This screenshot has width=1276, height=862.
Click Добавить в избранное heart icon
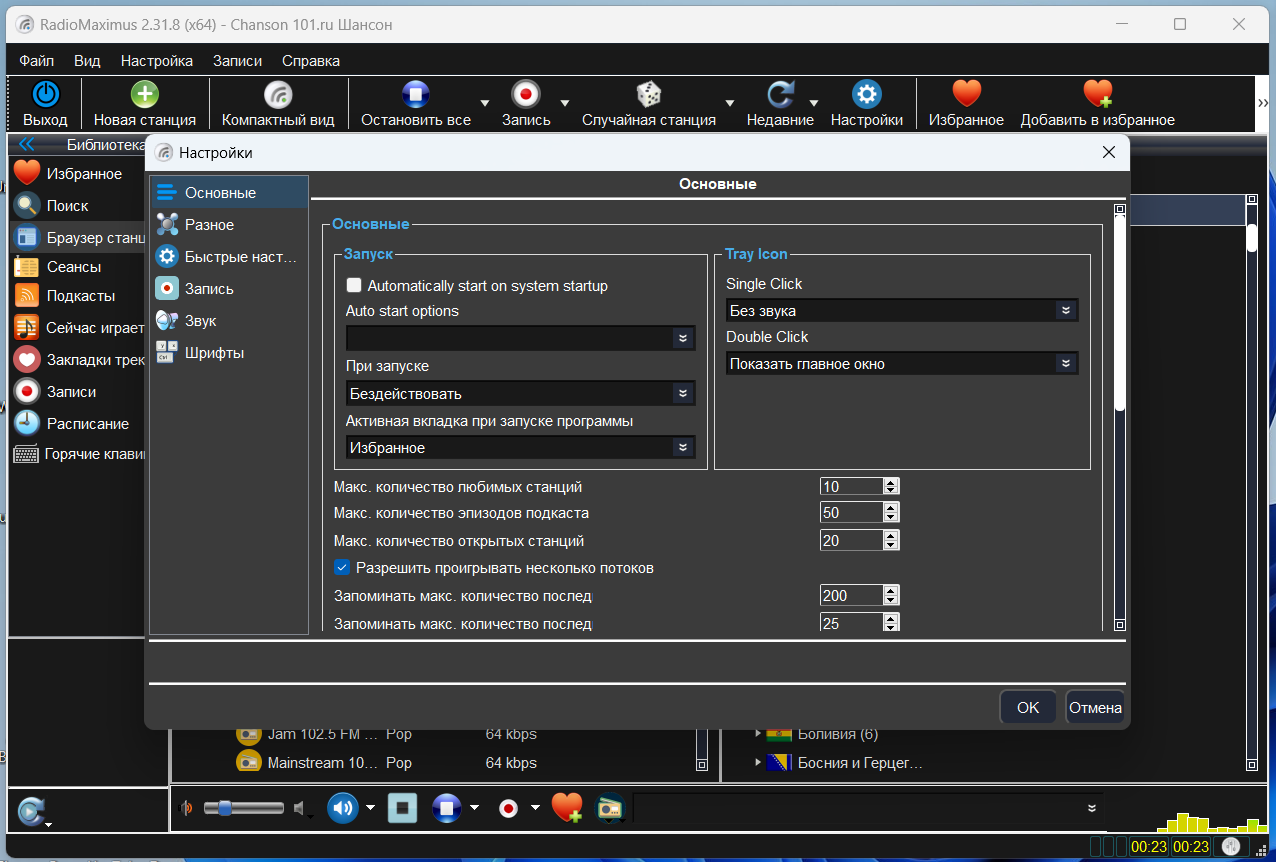(x=1097, y=95)
